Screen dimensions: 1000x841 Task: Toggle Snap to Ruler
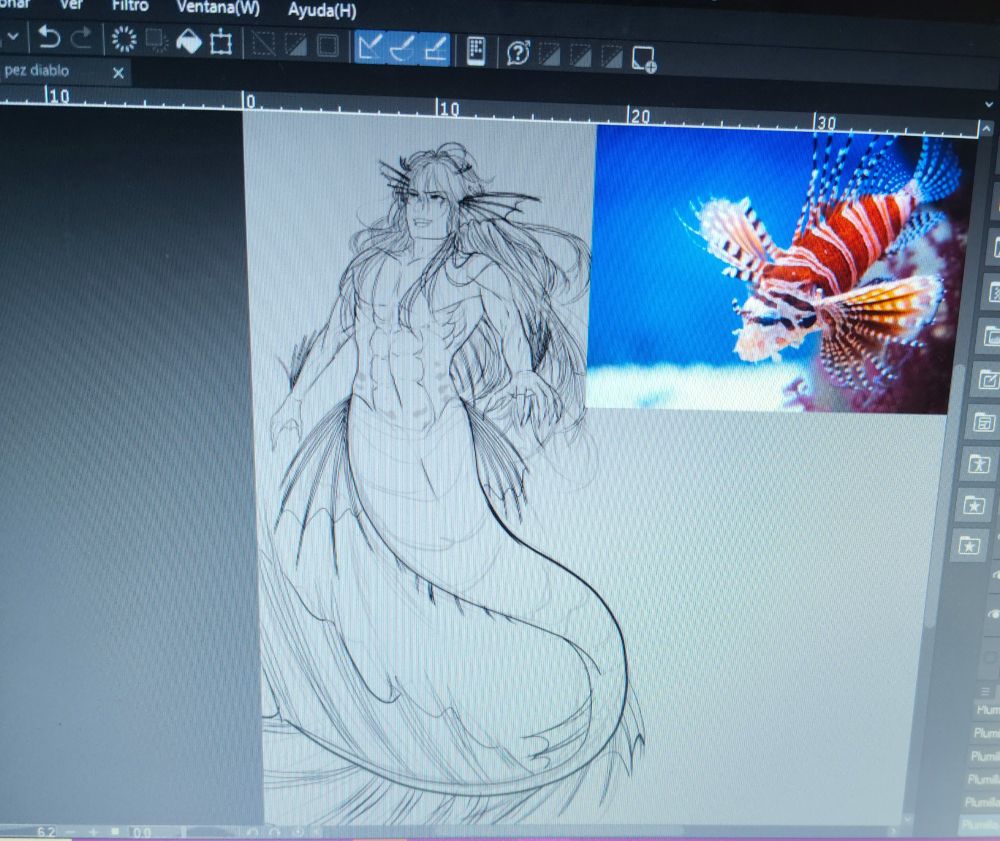pos(371,48)
